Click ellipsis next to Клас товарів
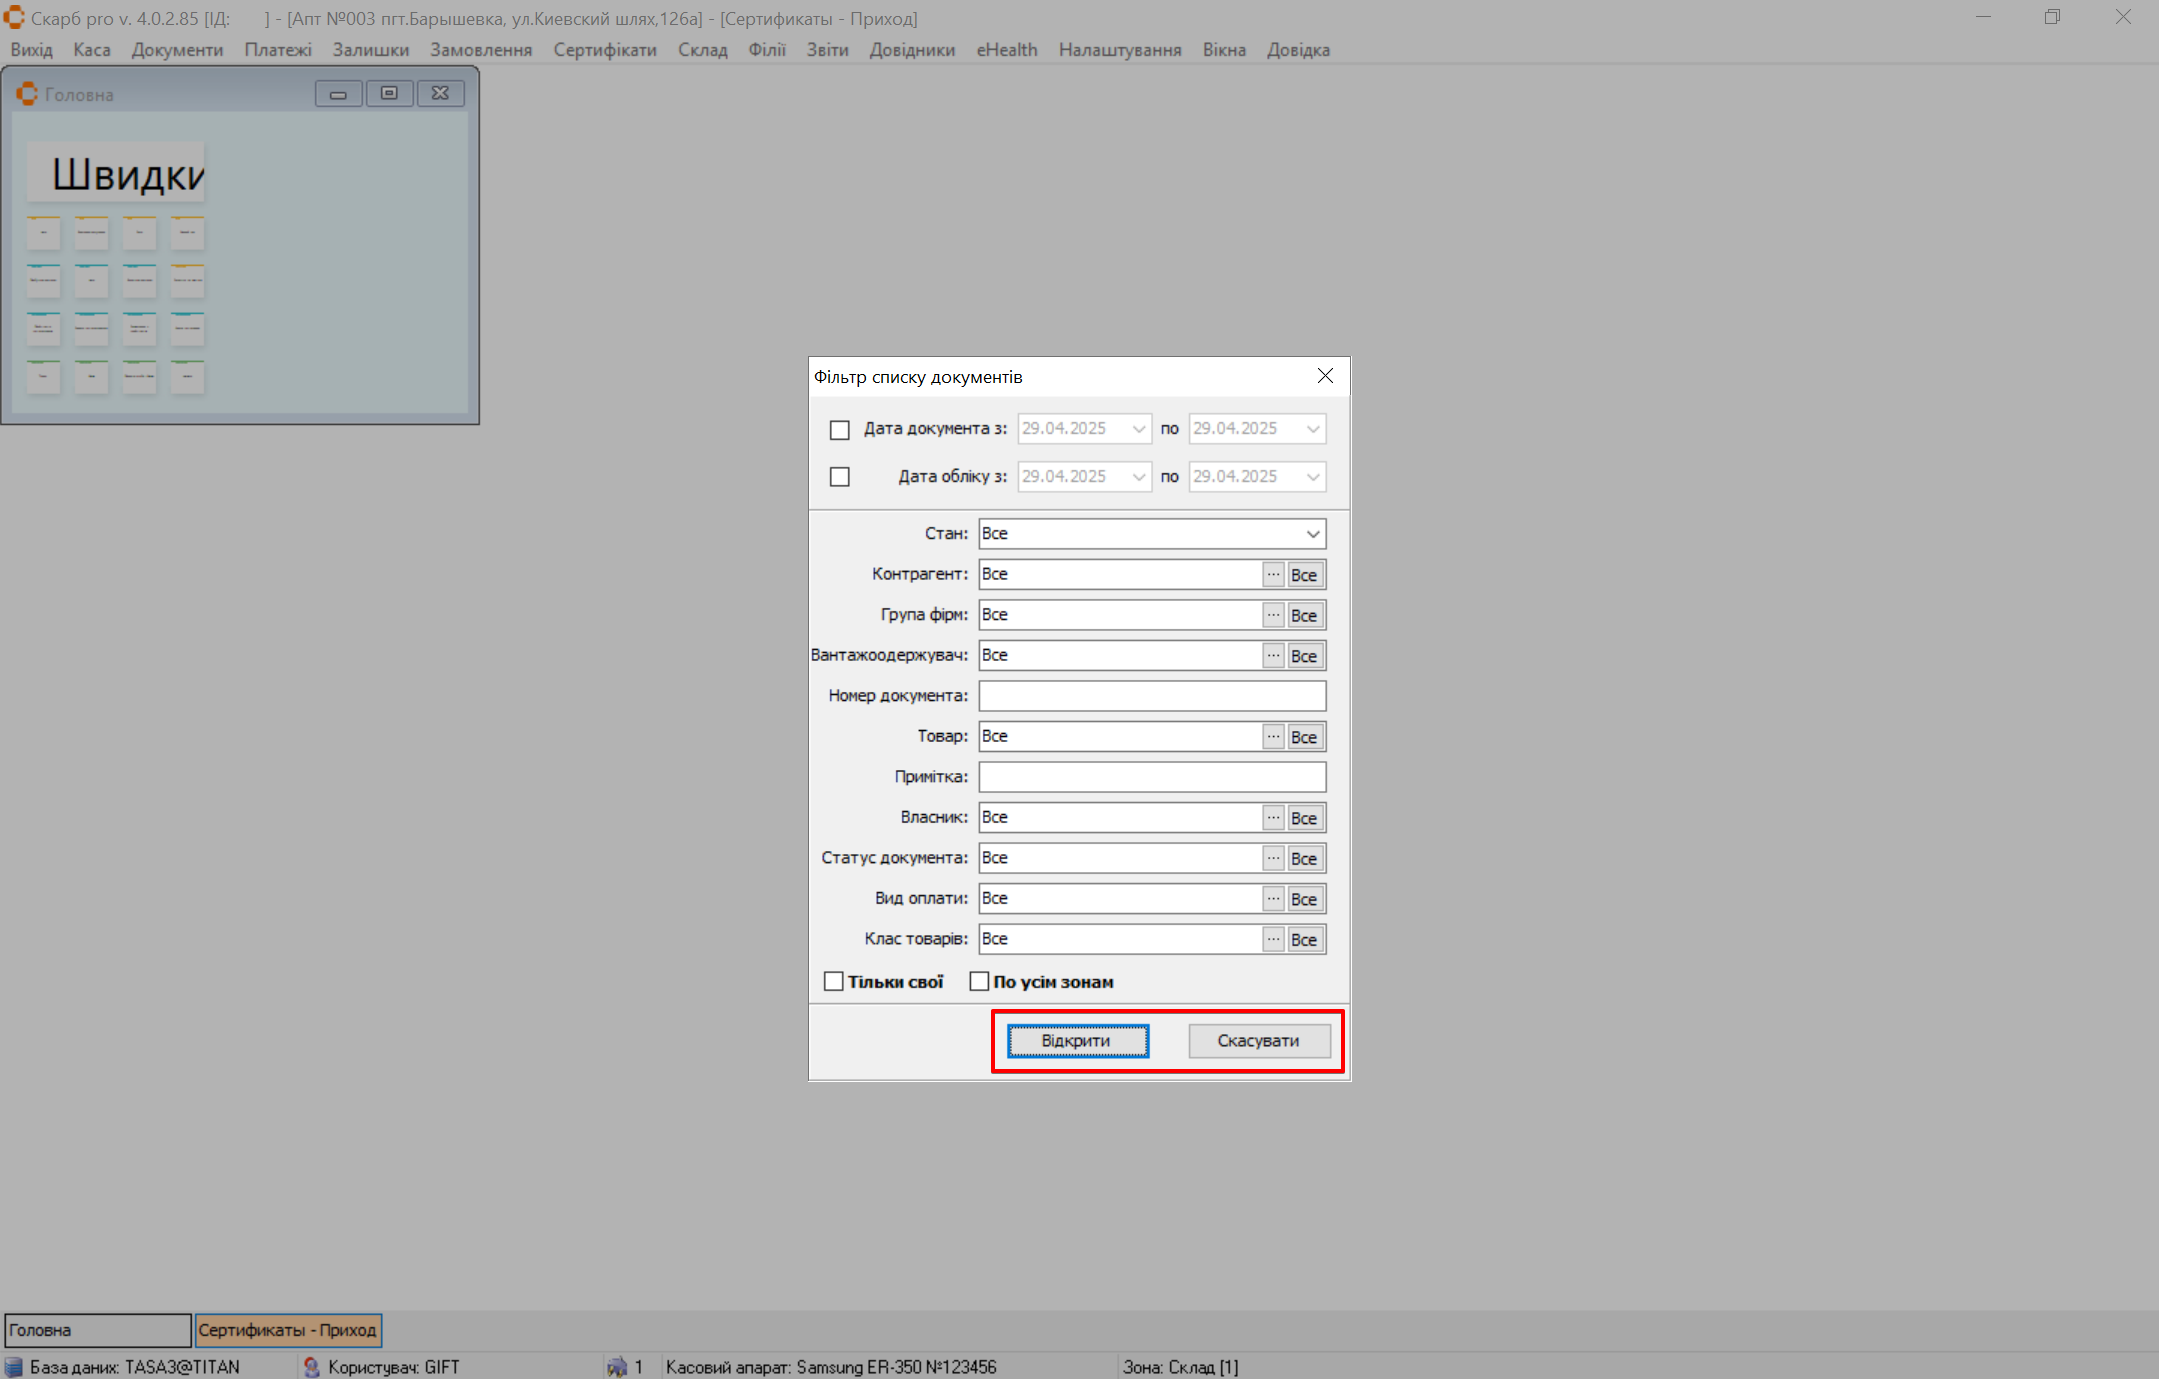This screenshot has height=1379, width=2159. pyautogui.click(x=1272, y=939)
